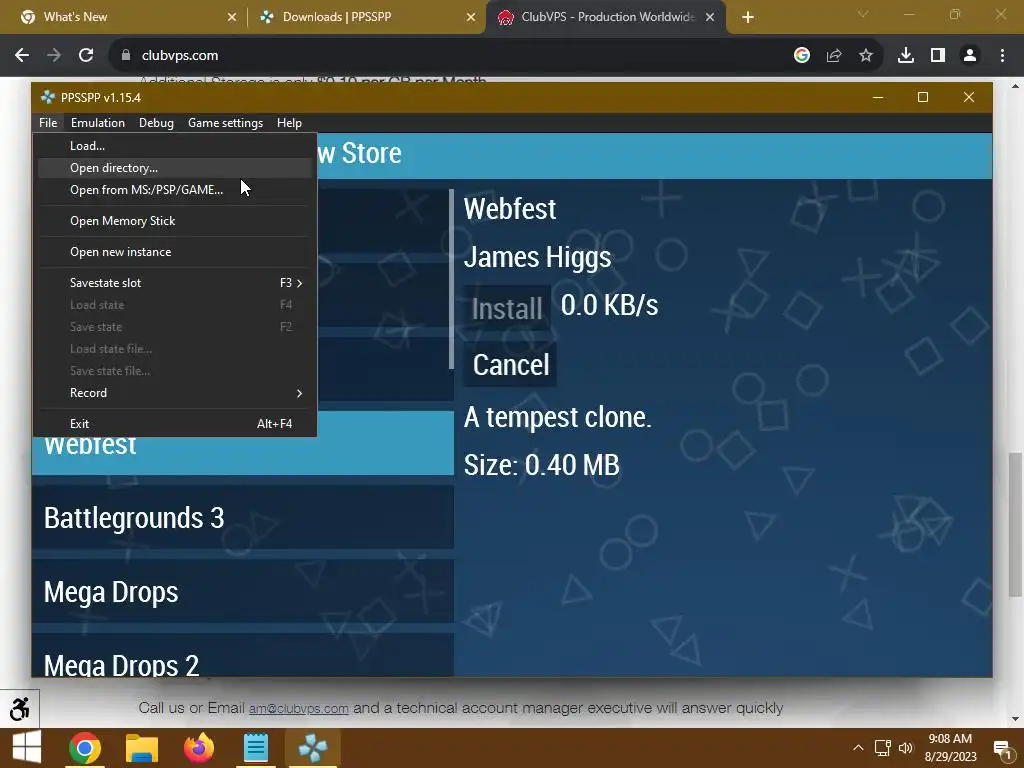
Task: Open the Chrome three-dot menu
Action: (x=1002, y=56)
